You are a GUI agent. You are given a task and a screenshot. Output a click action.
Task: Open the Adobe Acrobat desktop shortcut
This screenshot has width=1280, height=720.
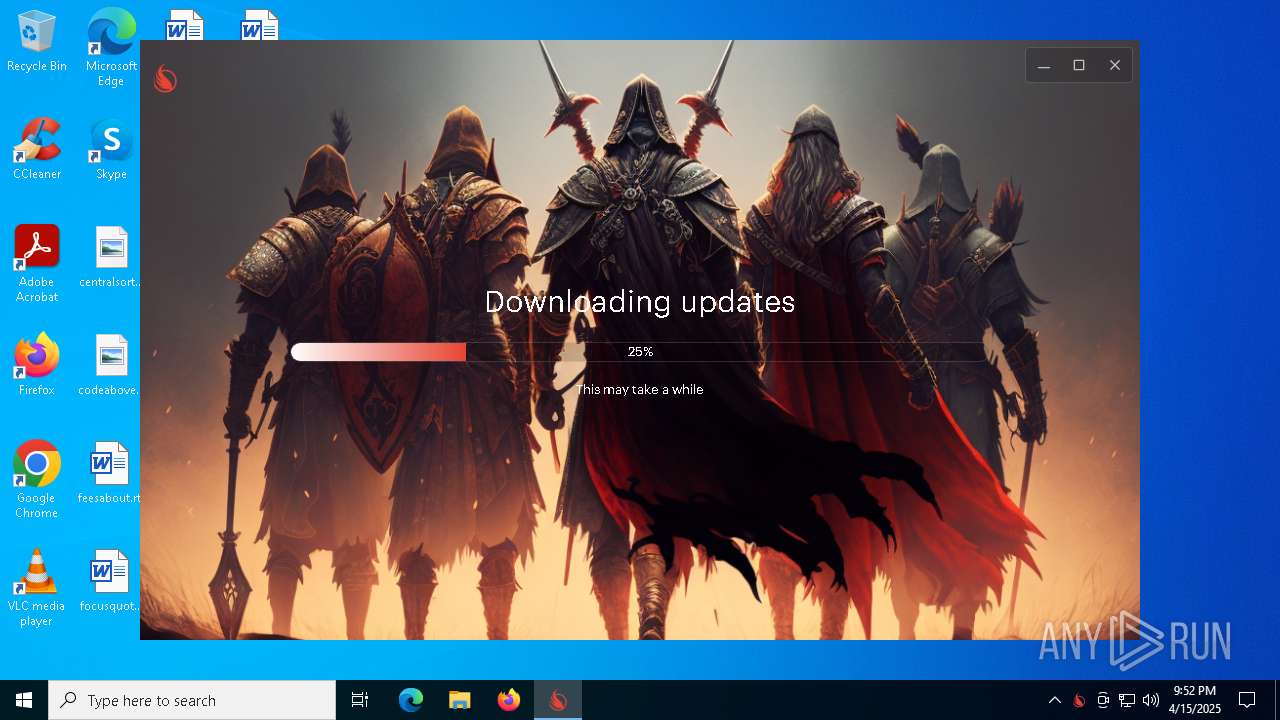click(37, 264)
